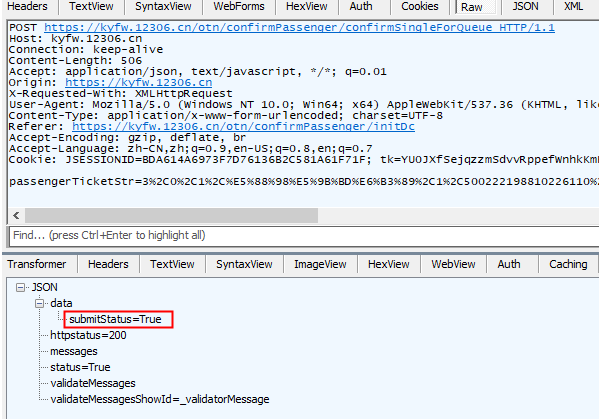Viewport: 599px width, 419px height.
Task: Click the Content-Length: 506 line
Action: pos(75,61)
